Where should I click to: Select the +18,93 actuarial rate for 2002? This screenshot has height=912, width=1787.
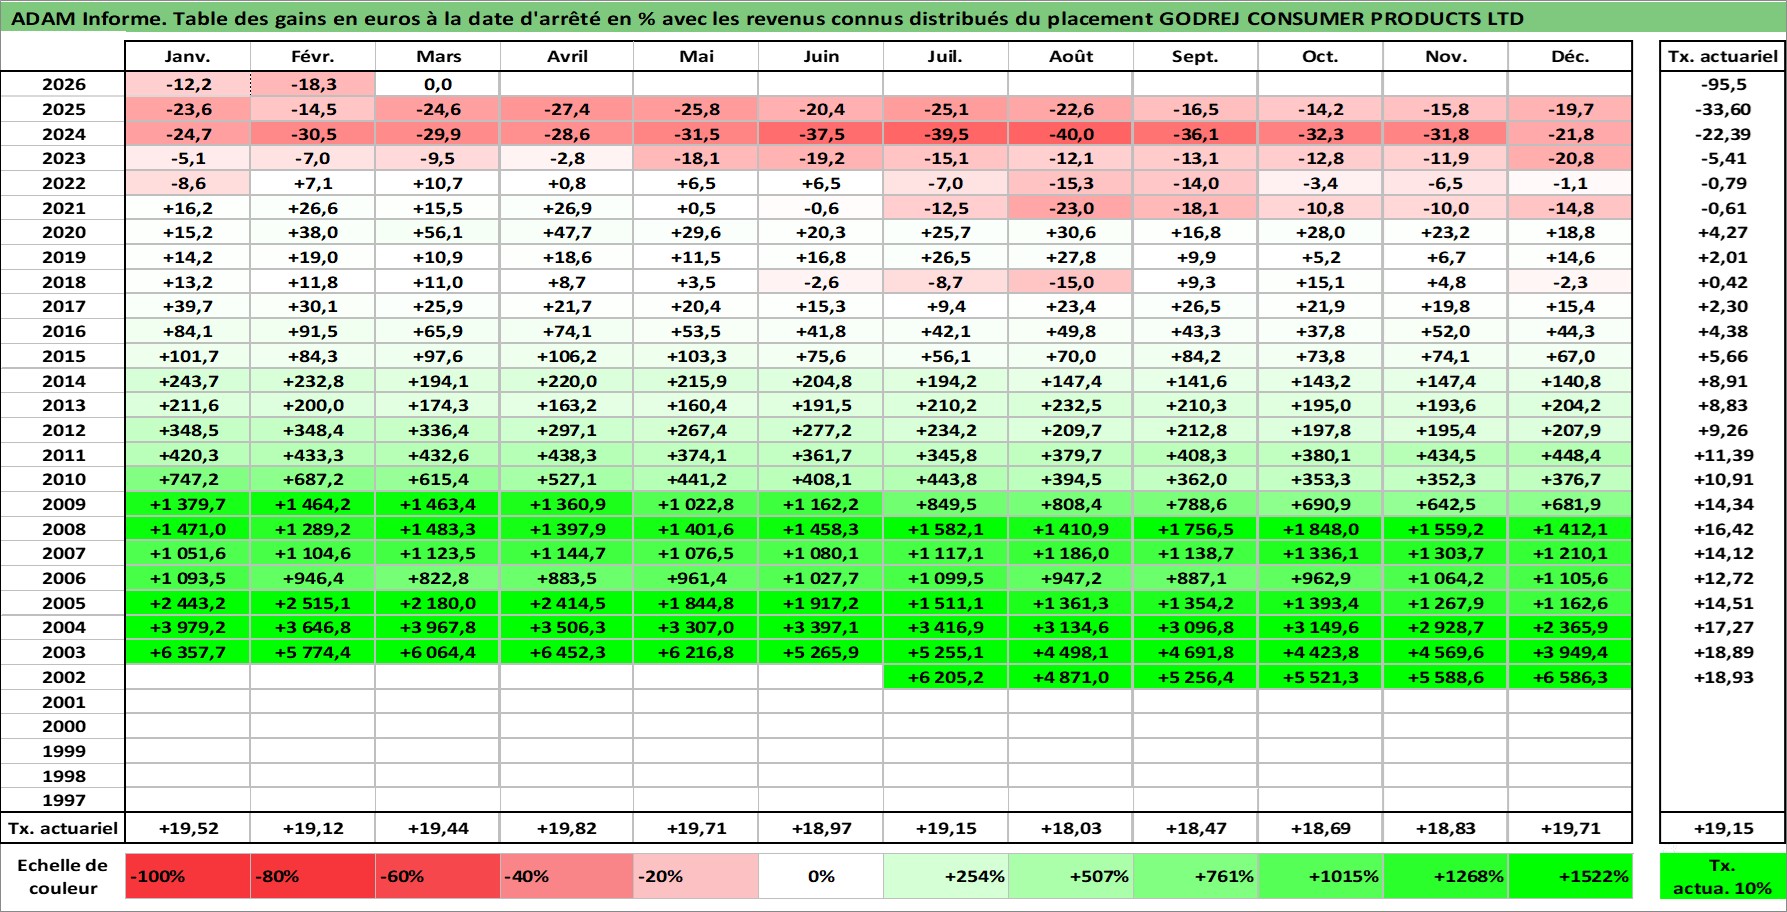point(1723,677)
